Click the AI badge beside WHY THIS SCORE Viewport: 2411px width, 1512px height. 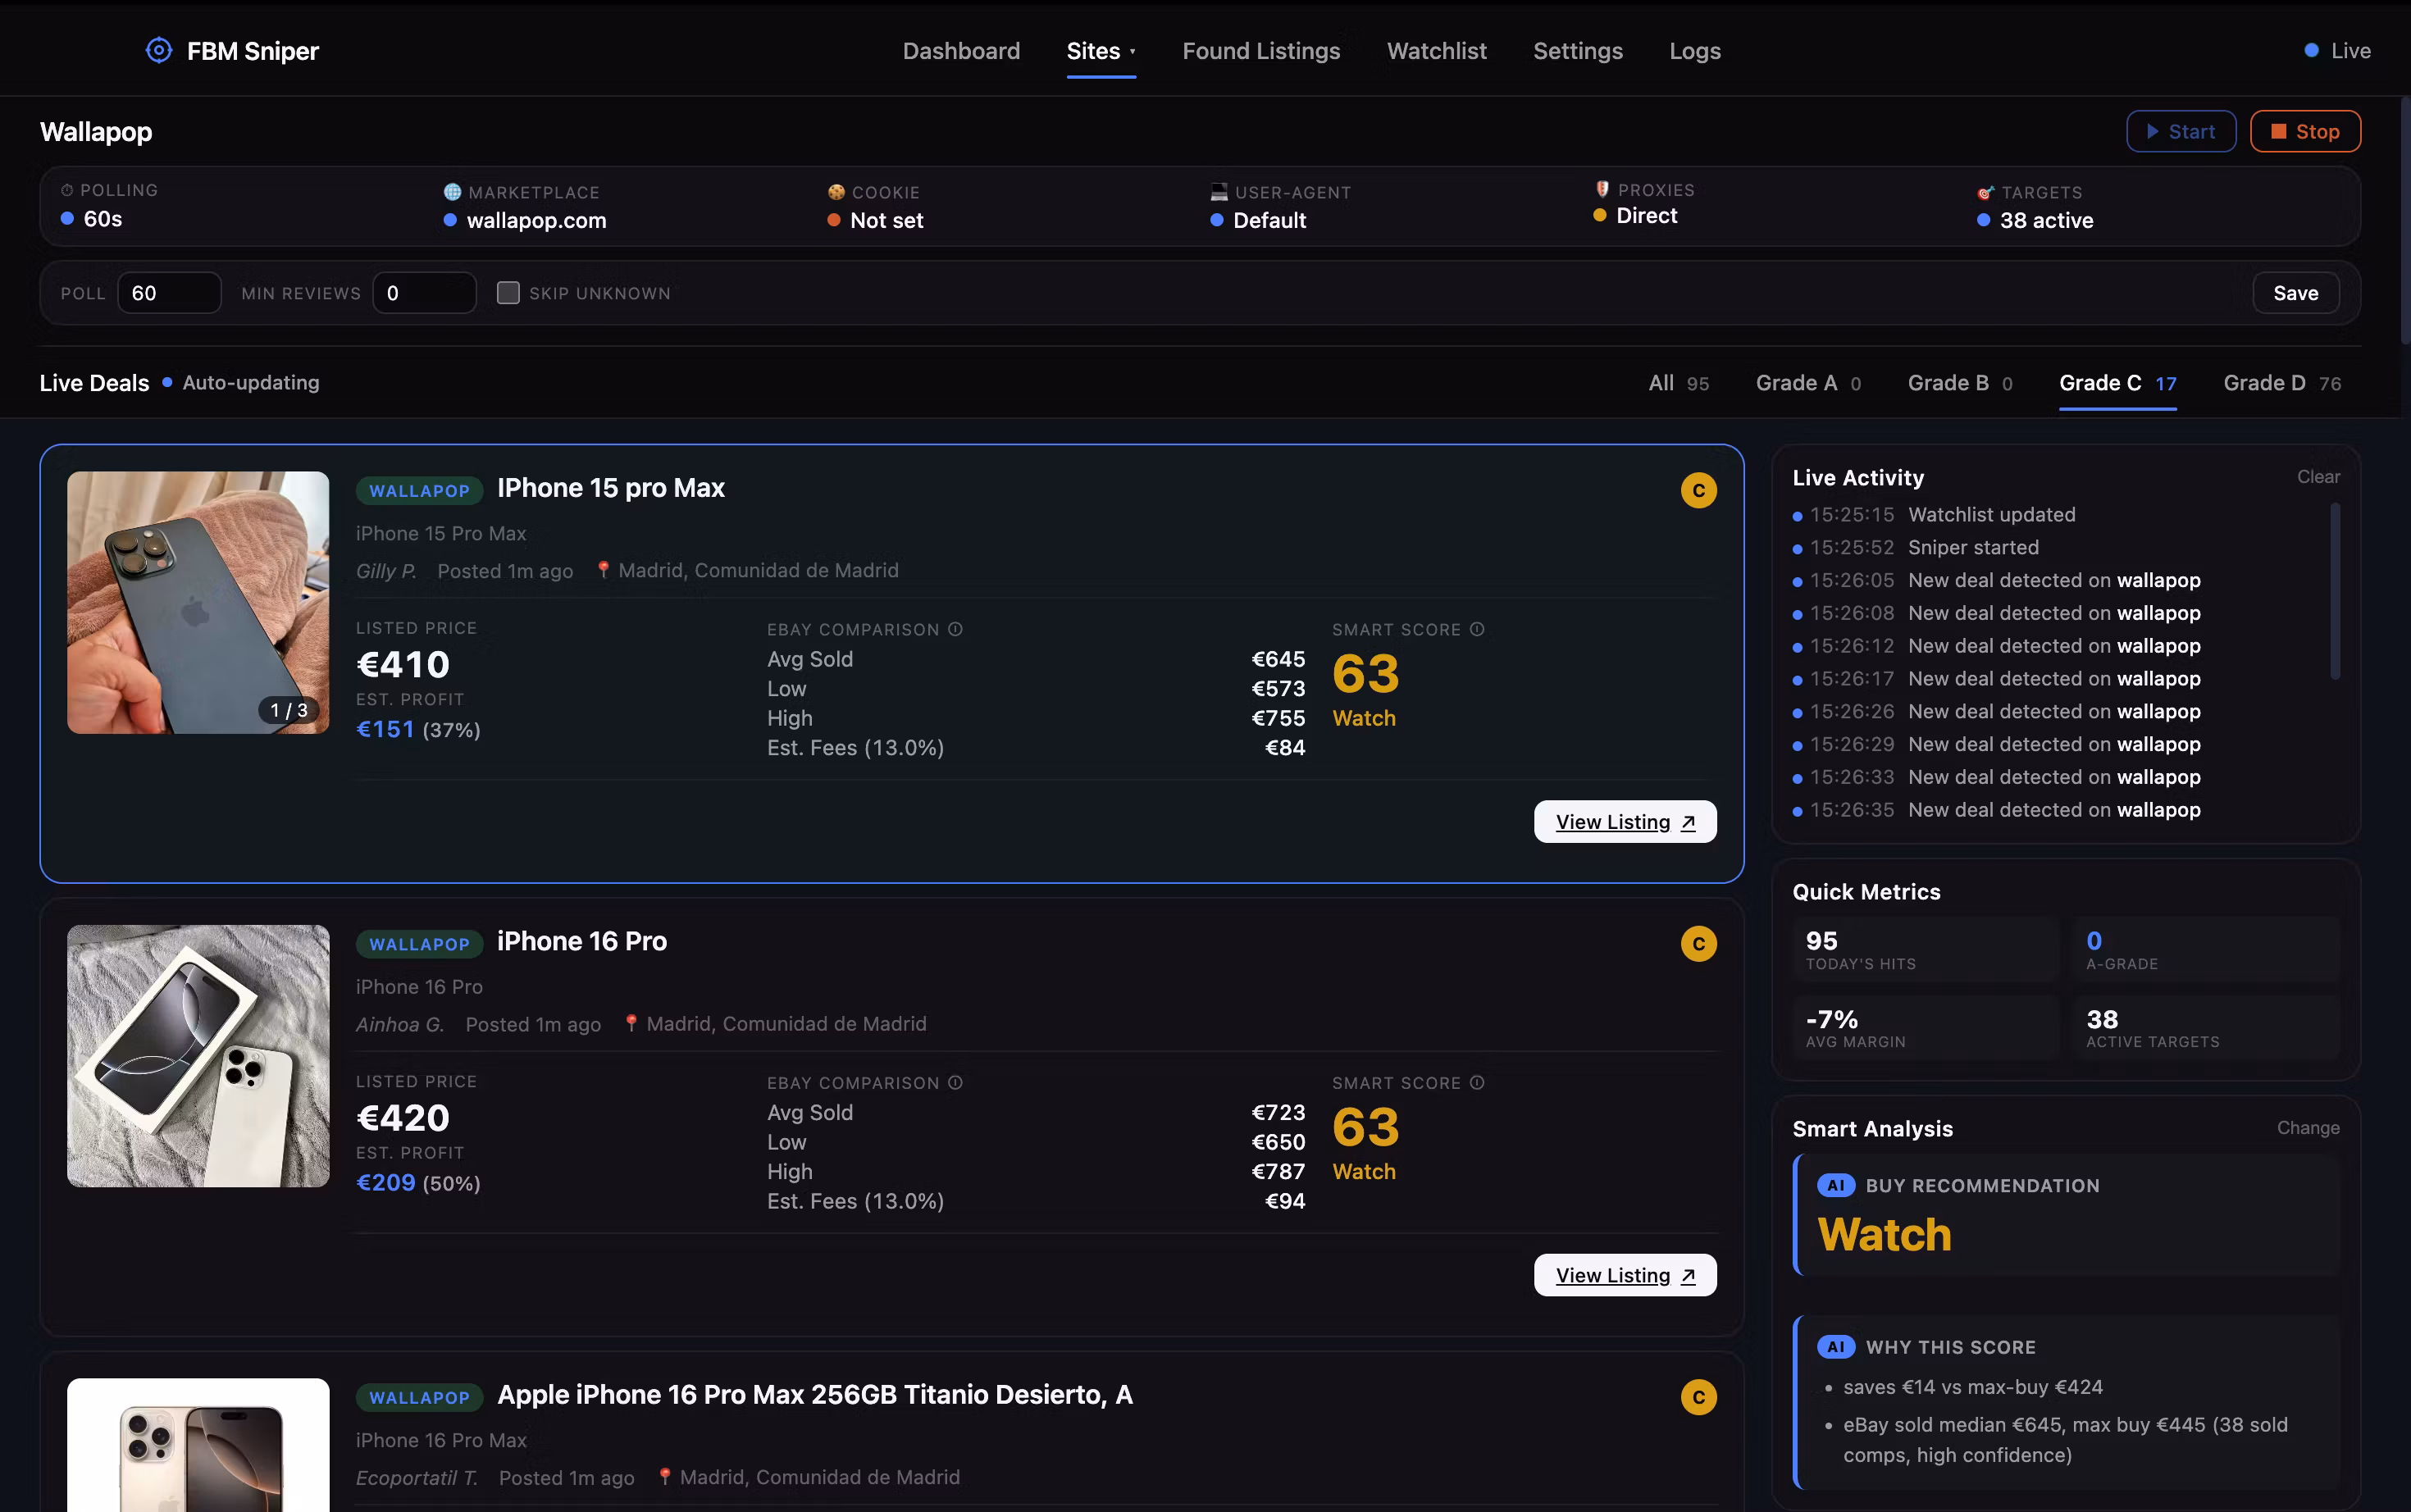click(1835, 1347)
